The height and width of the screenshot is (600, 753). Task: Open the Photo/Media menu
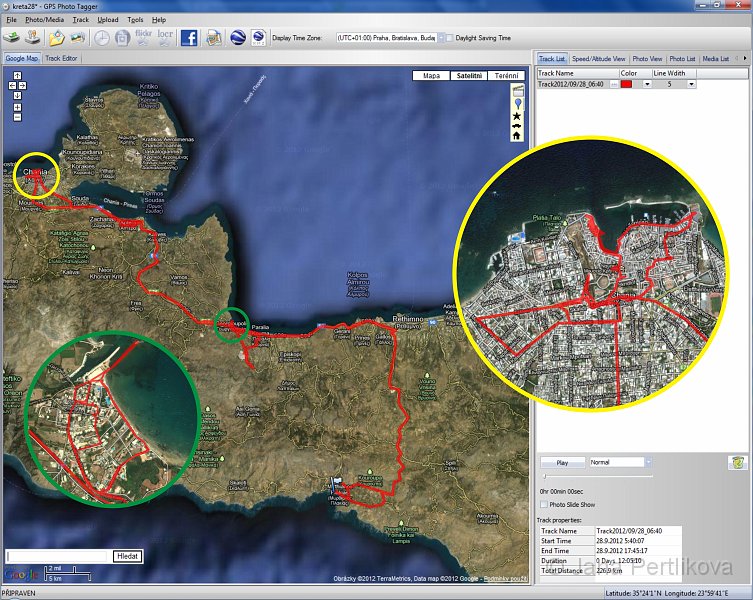point(44,20)
